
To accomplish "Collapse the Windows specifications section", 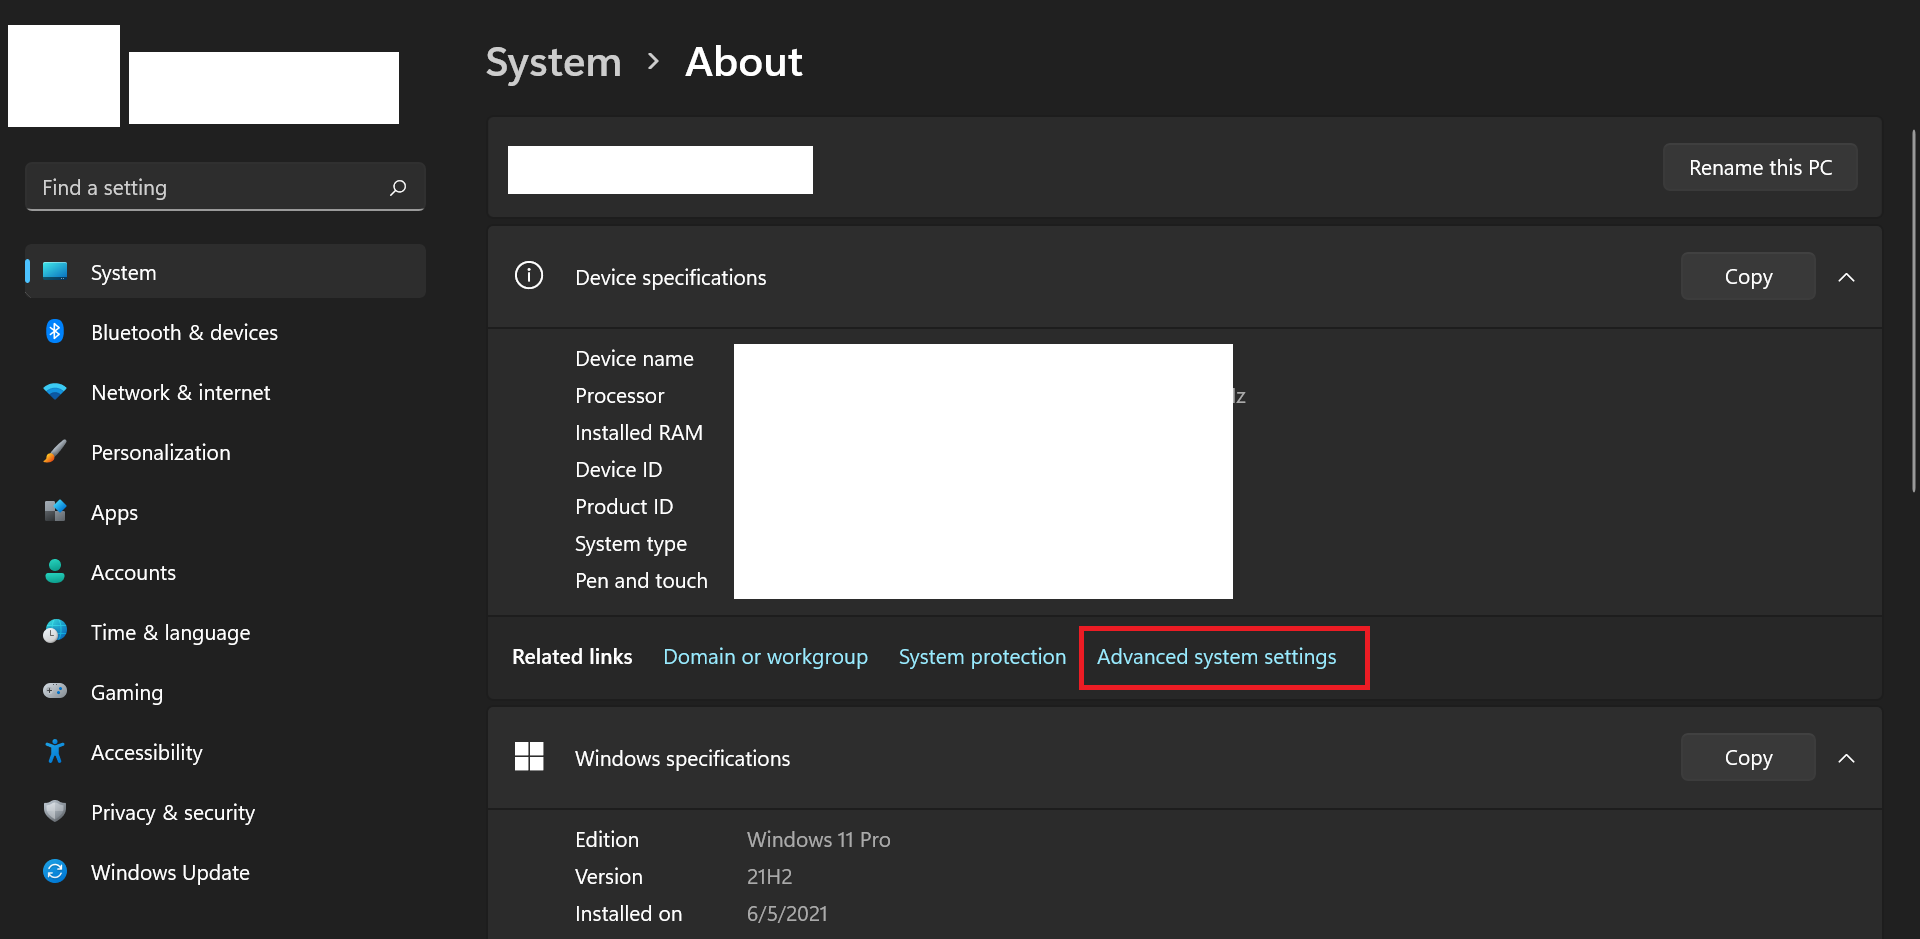I will click(x=1846, y=758).
